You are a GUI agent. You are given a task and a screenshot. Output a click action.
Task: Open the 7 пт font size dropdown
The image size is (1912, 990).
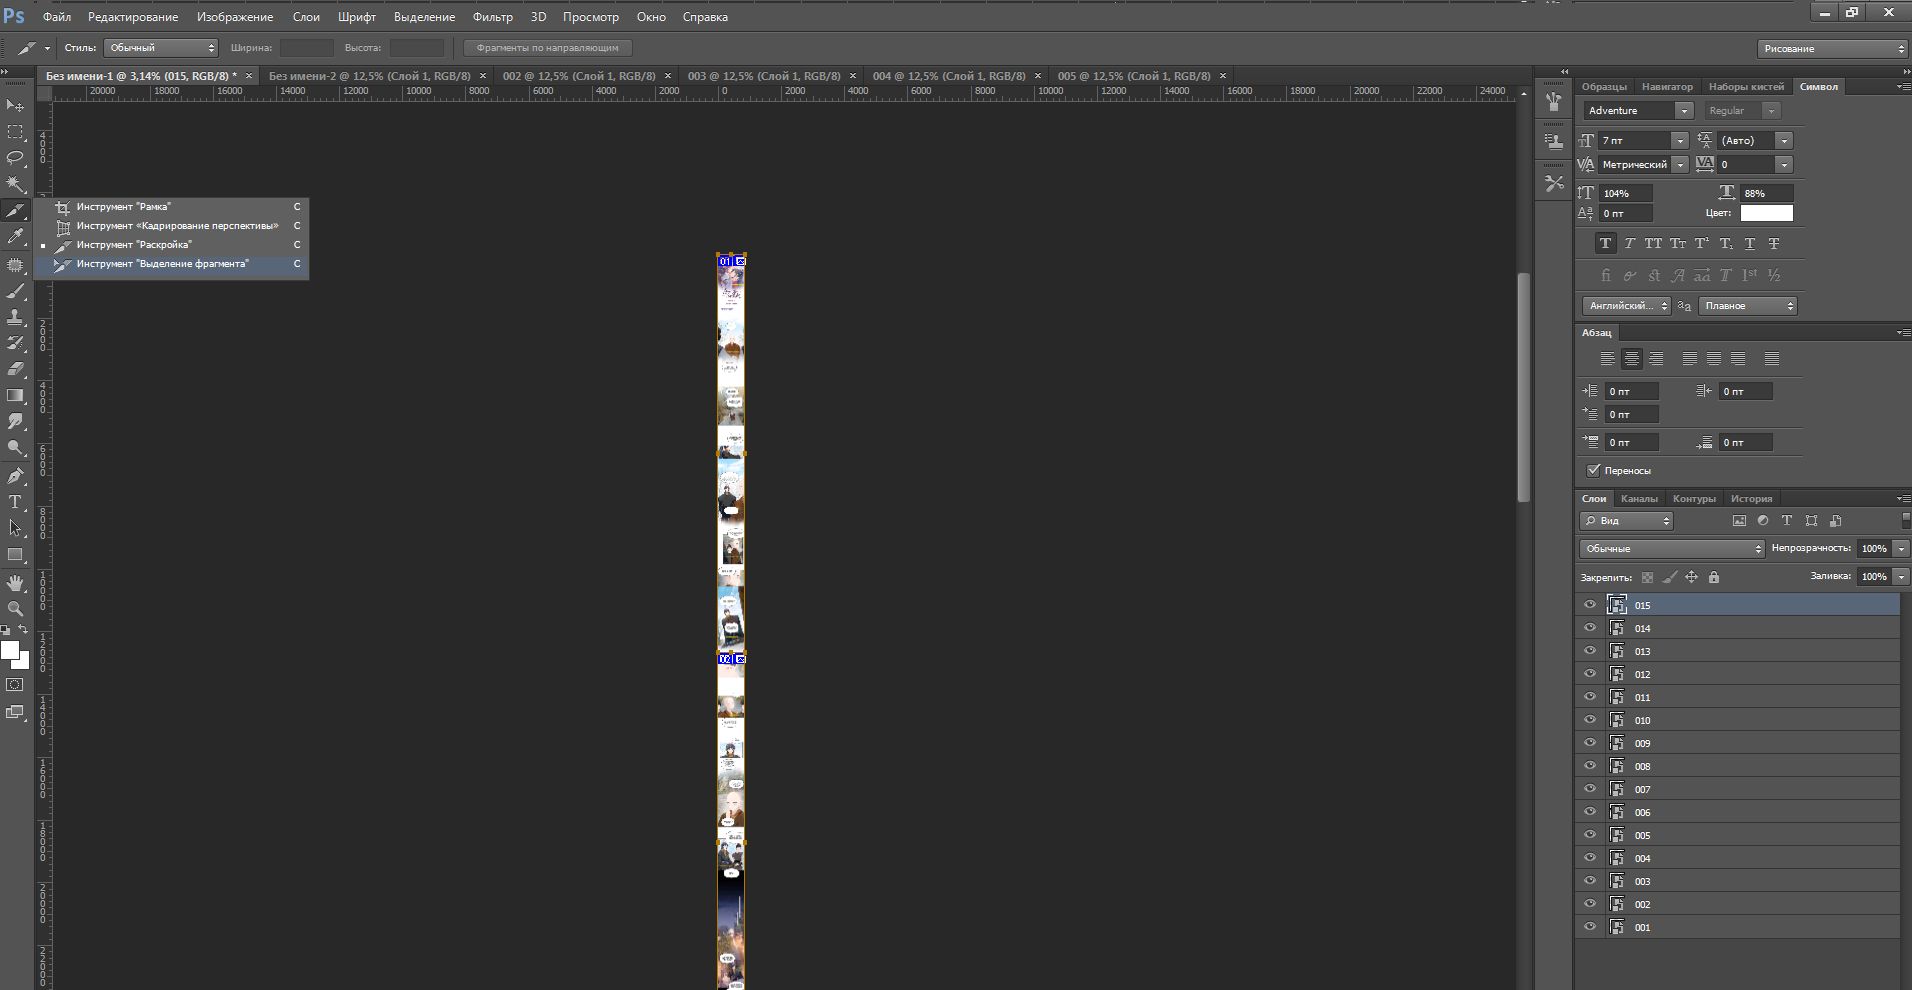coord(1680,141)
